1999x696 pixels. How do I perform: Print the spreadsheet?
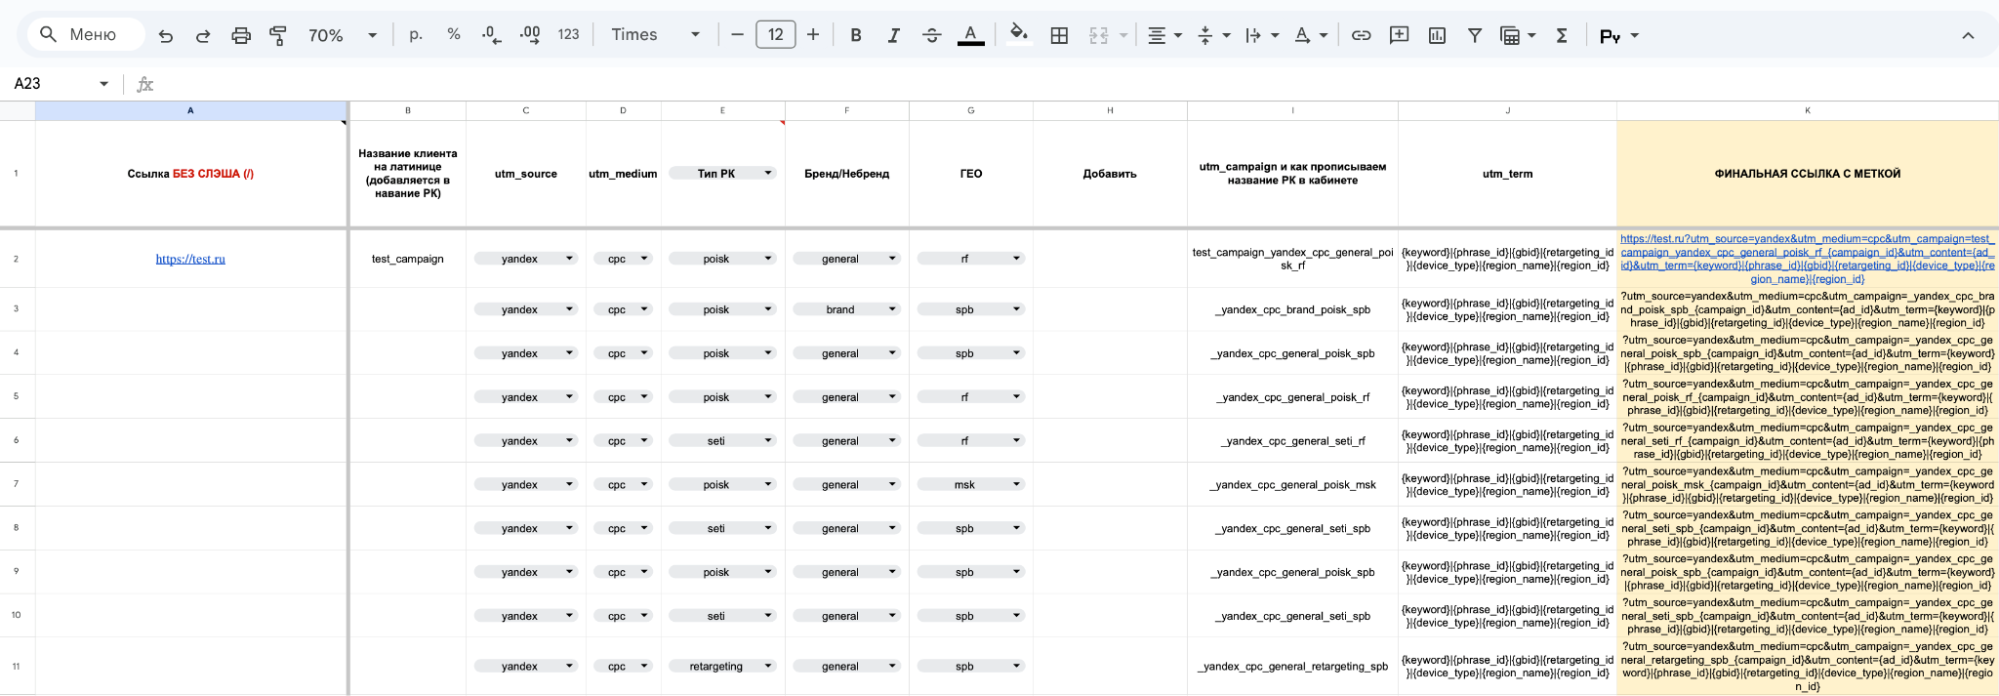point(241,35)
